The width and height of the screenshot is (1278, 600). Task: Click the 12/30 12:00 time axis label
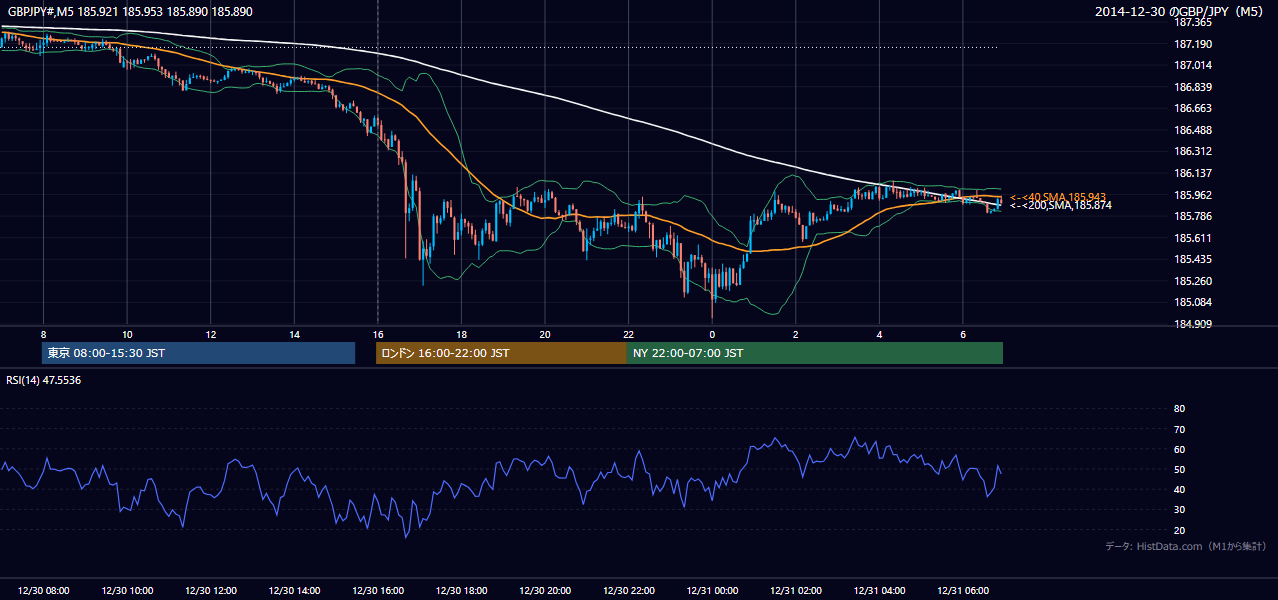[x=210, y=591]
